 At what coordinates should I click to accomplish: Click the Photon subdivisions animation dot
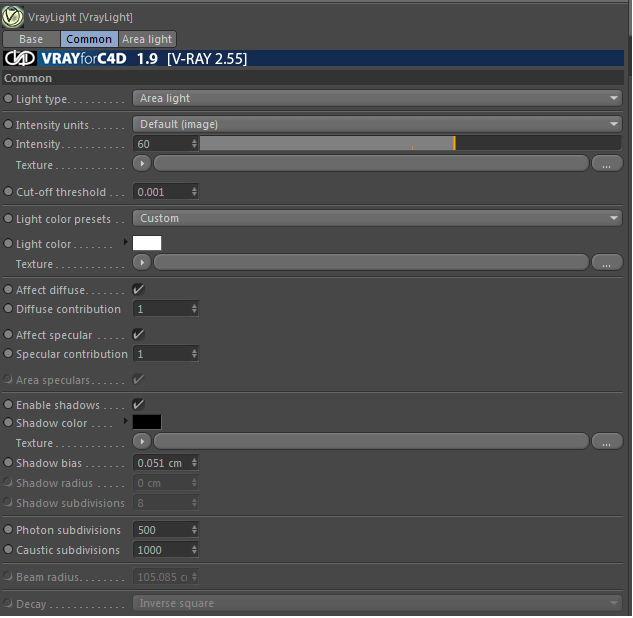(x=8, y=529)
